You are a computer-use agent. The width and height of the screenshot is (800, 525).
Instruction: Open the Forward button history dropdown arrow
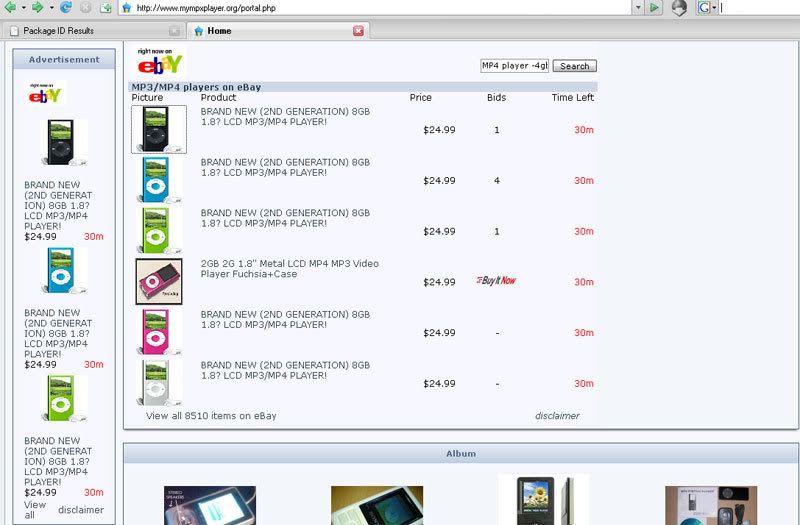tap(50, 8)
